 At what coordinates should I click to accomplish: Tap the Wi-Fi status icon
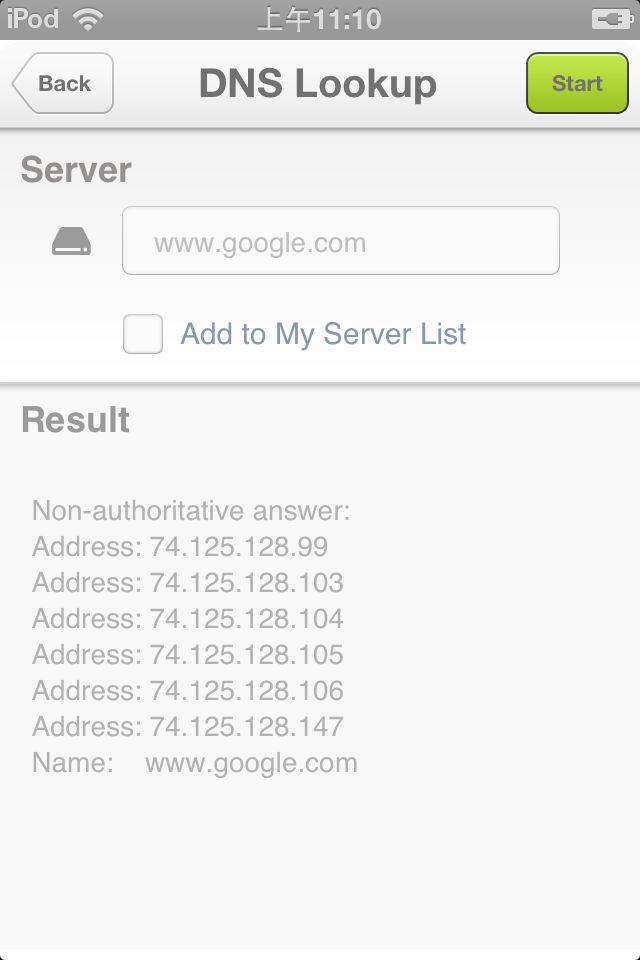click(x=88, y=19)
